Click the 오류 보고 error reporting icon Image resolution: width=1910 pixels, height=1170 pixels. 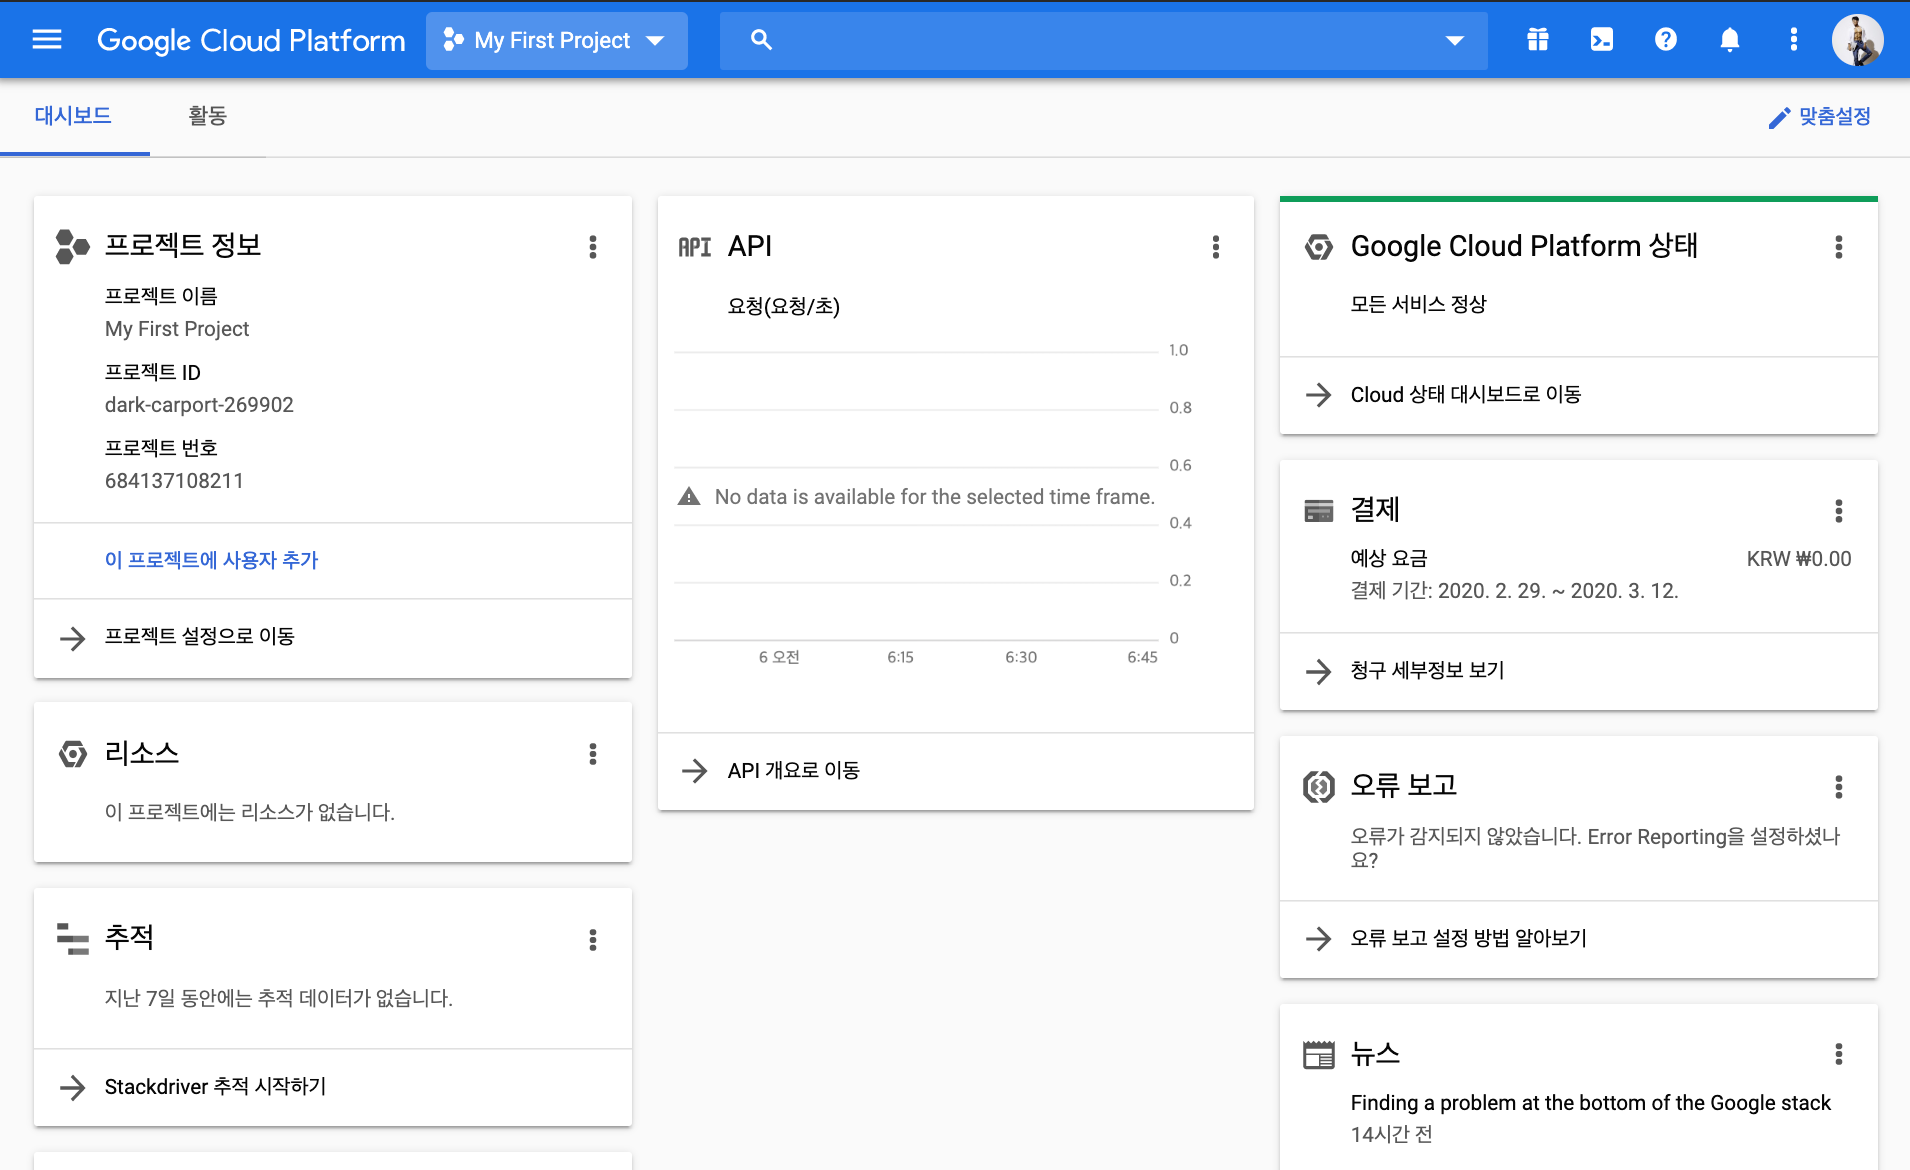pyautogui.click(x=1319, y=787)
